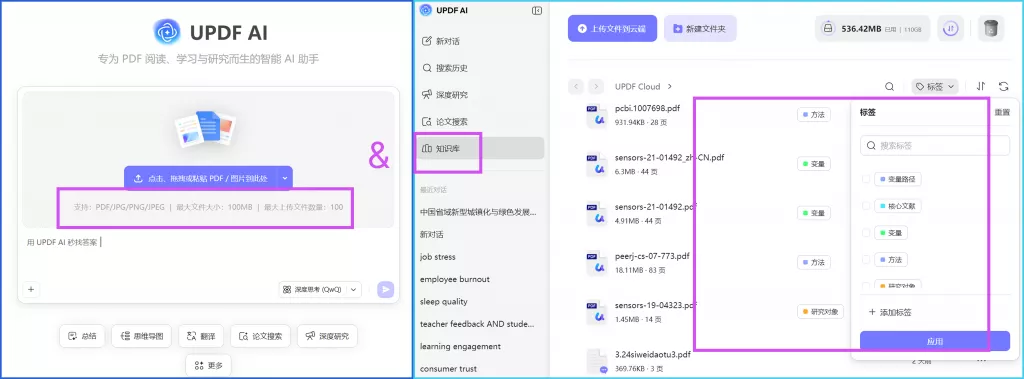Click the search magnifier icon in file toolbar
1024x379 pixels.
click(889, 86)
